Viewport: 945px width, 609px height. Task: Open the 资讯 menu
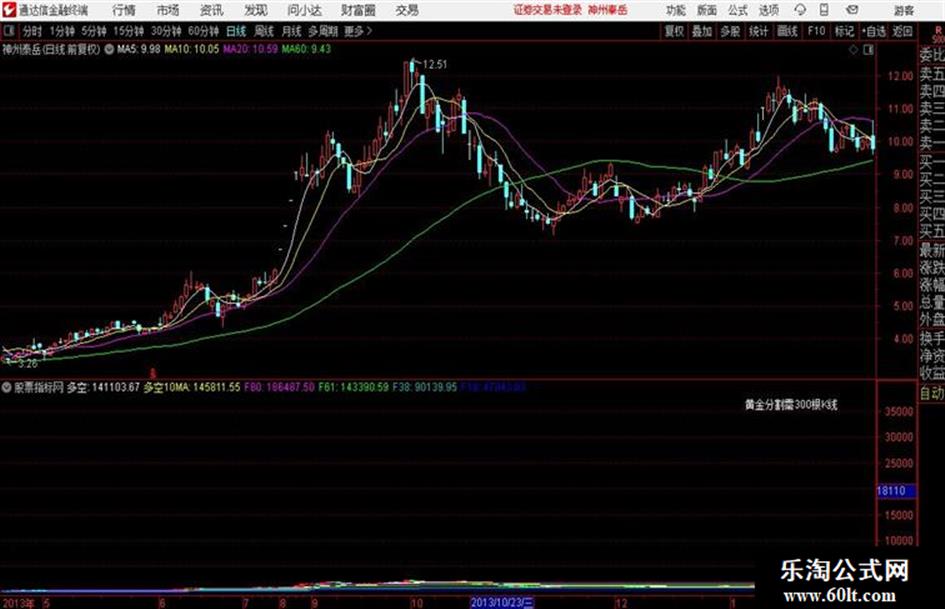(x=211, y=10)
